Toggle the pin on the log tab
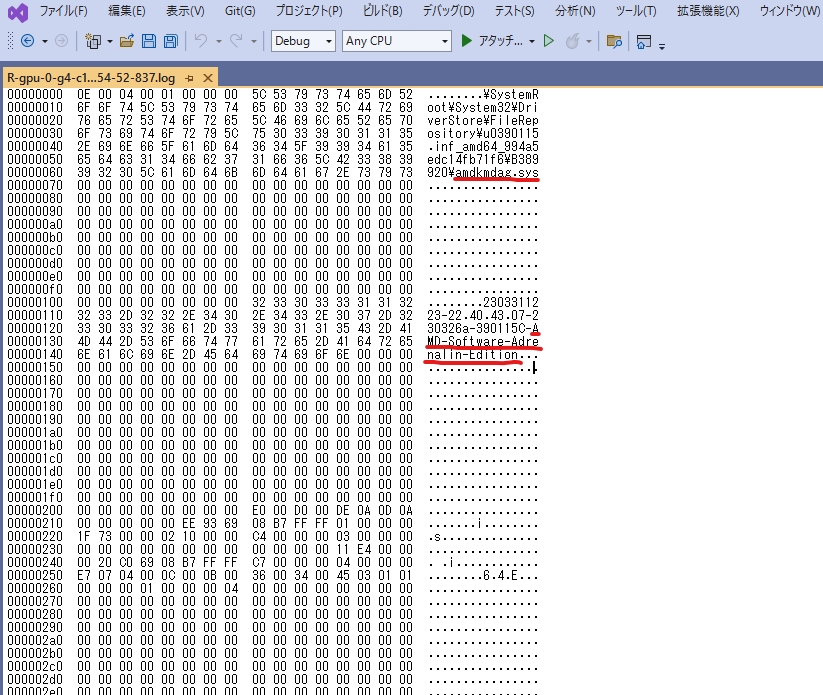 189,78
